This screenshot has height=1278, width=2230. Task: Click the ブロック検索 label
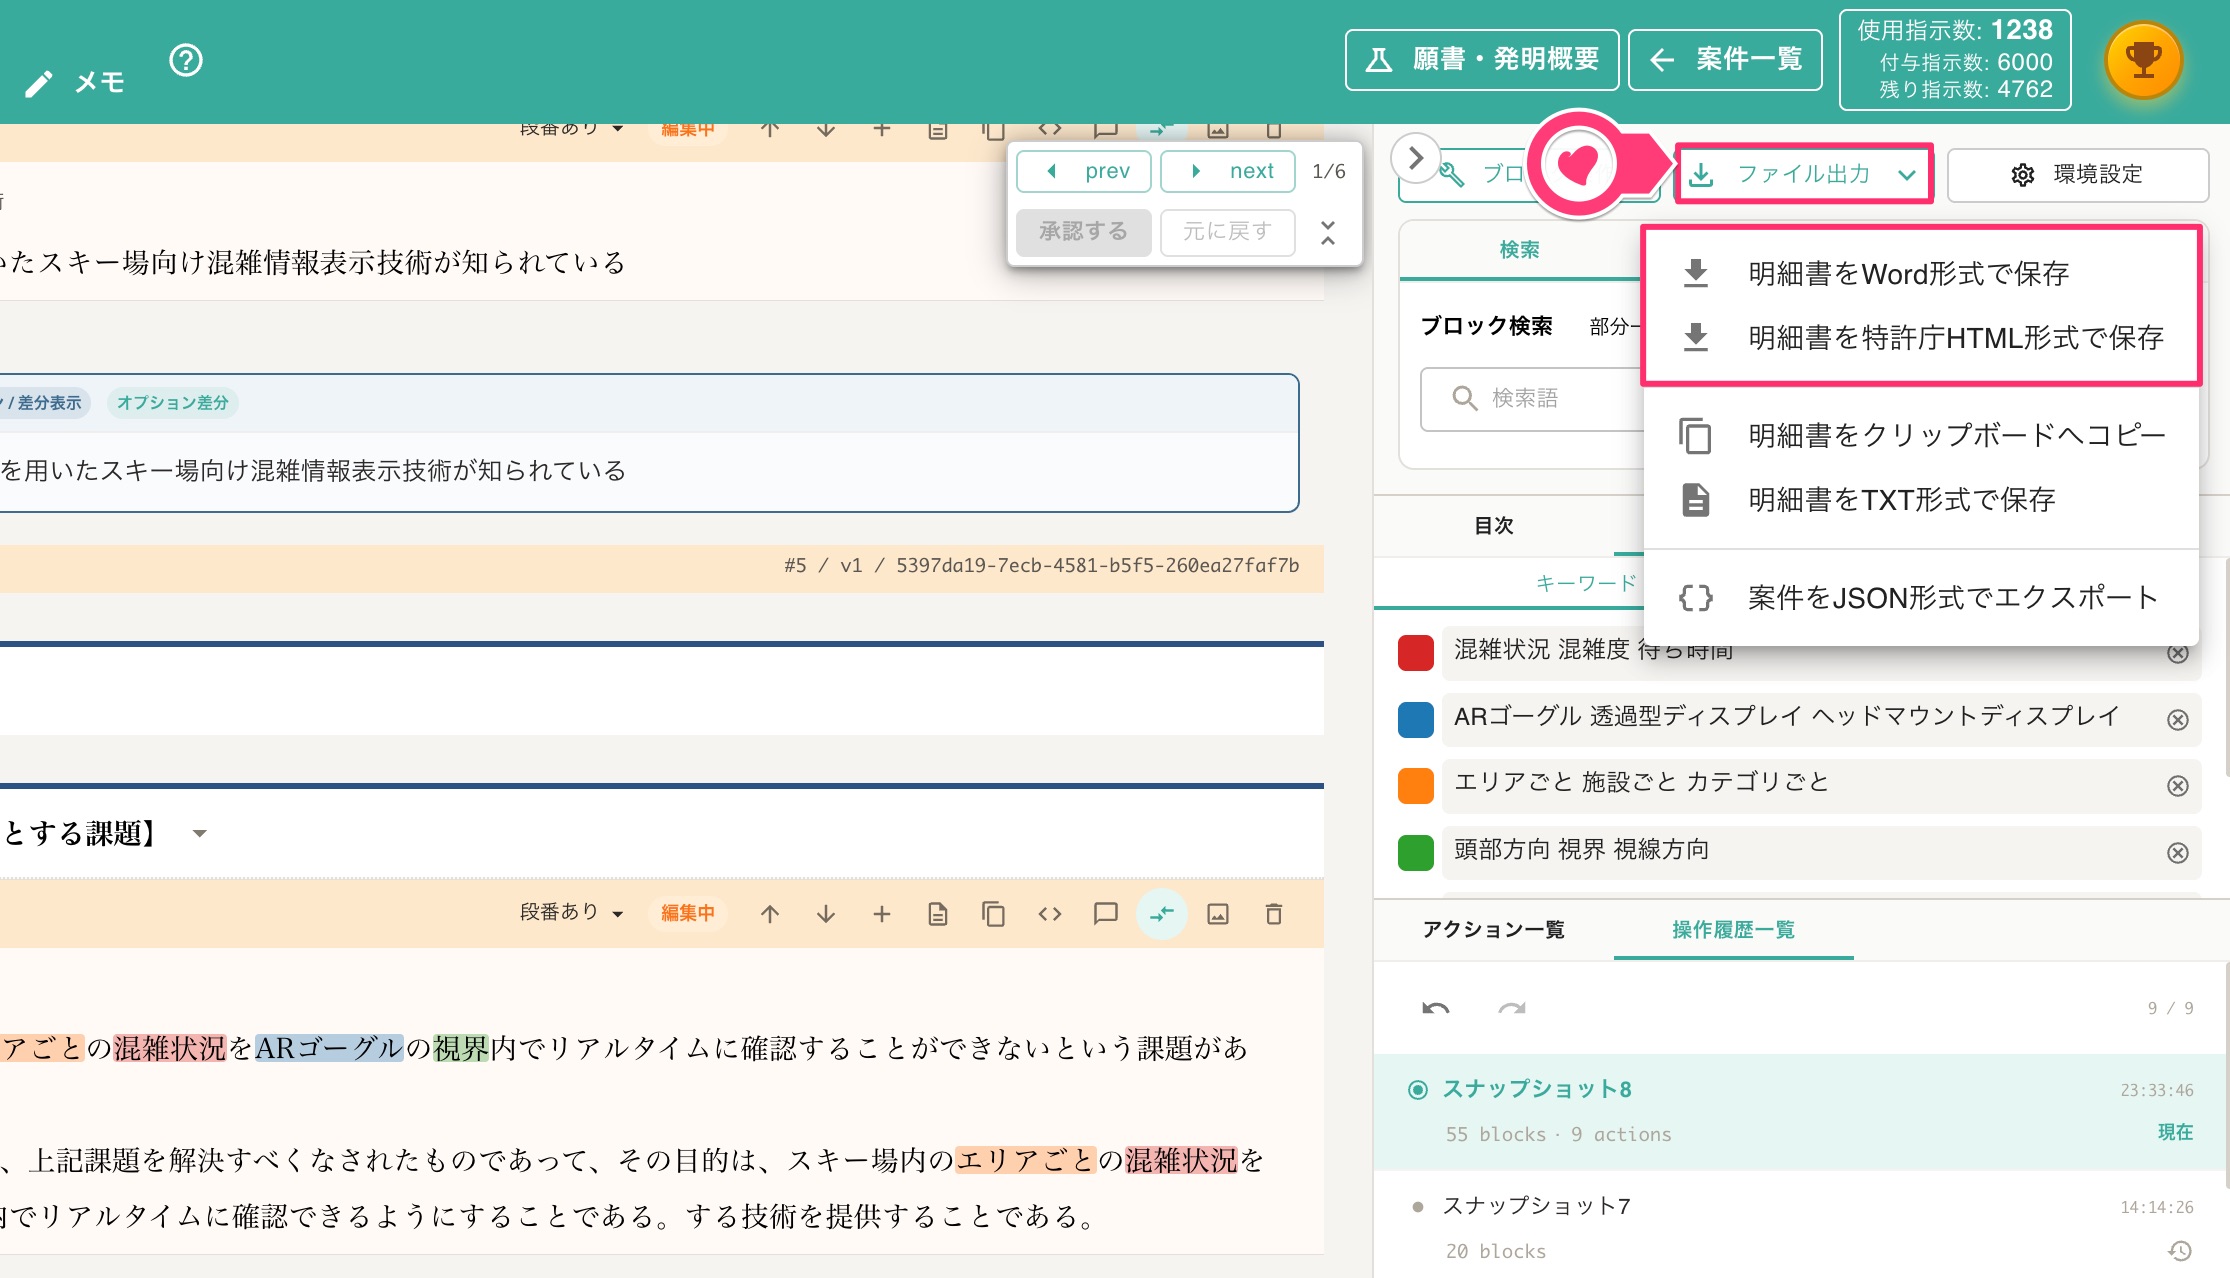1486,326
